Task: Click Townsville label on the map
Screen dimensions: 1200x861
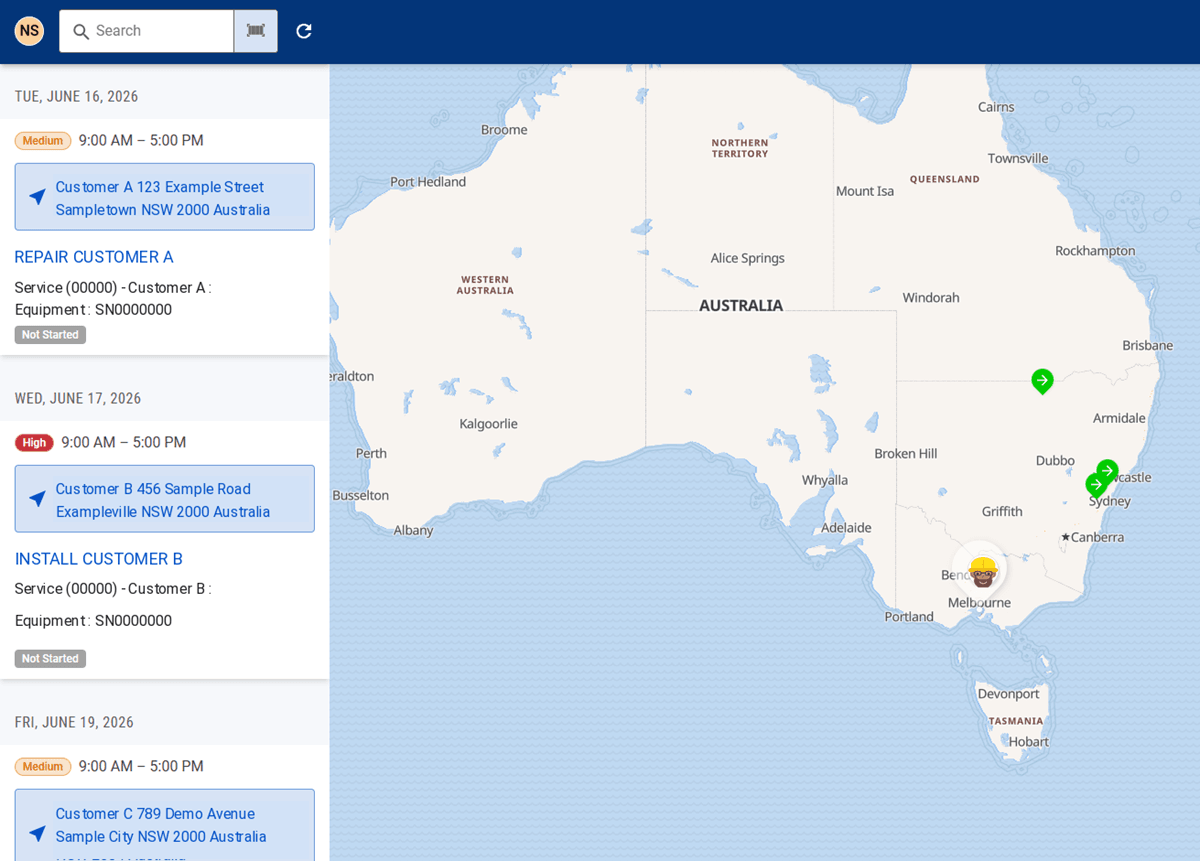Action: [x=1018, y=158]
